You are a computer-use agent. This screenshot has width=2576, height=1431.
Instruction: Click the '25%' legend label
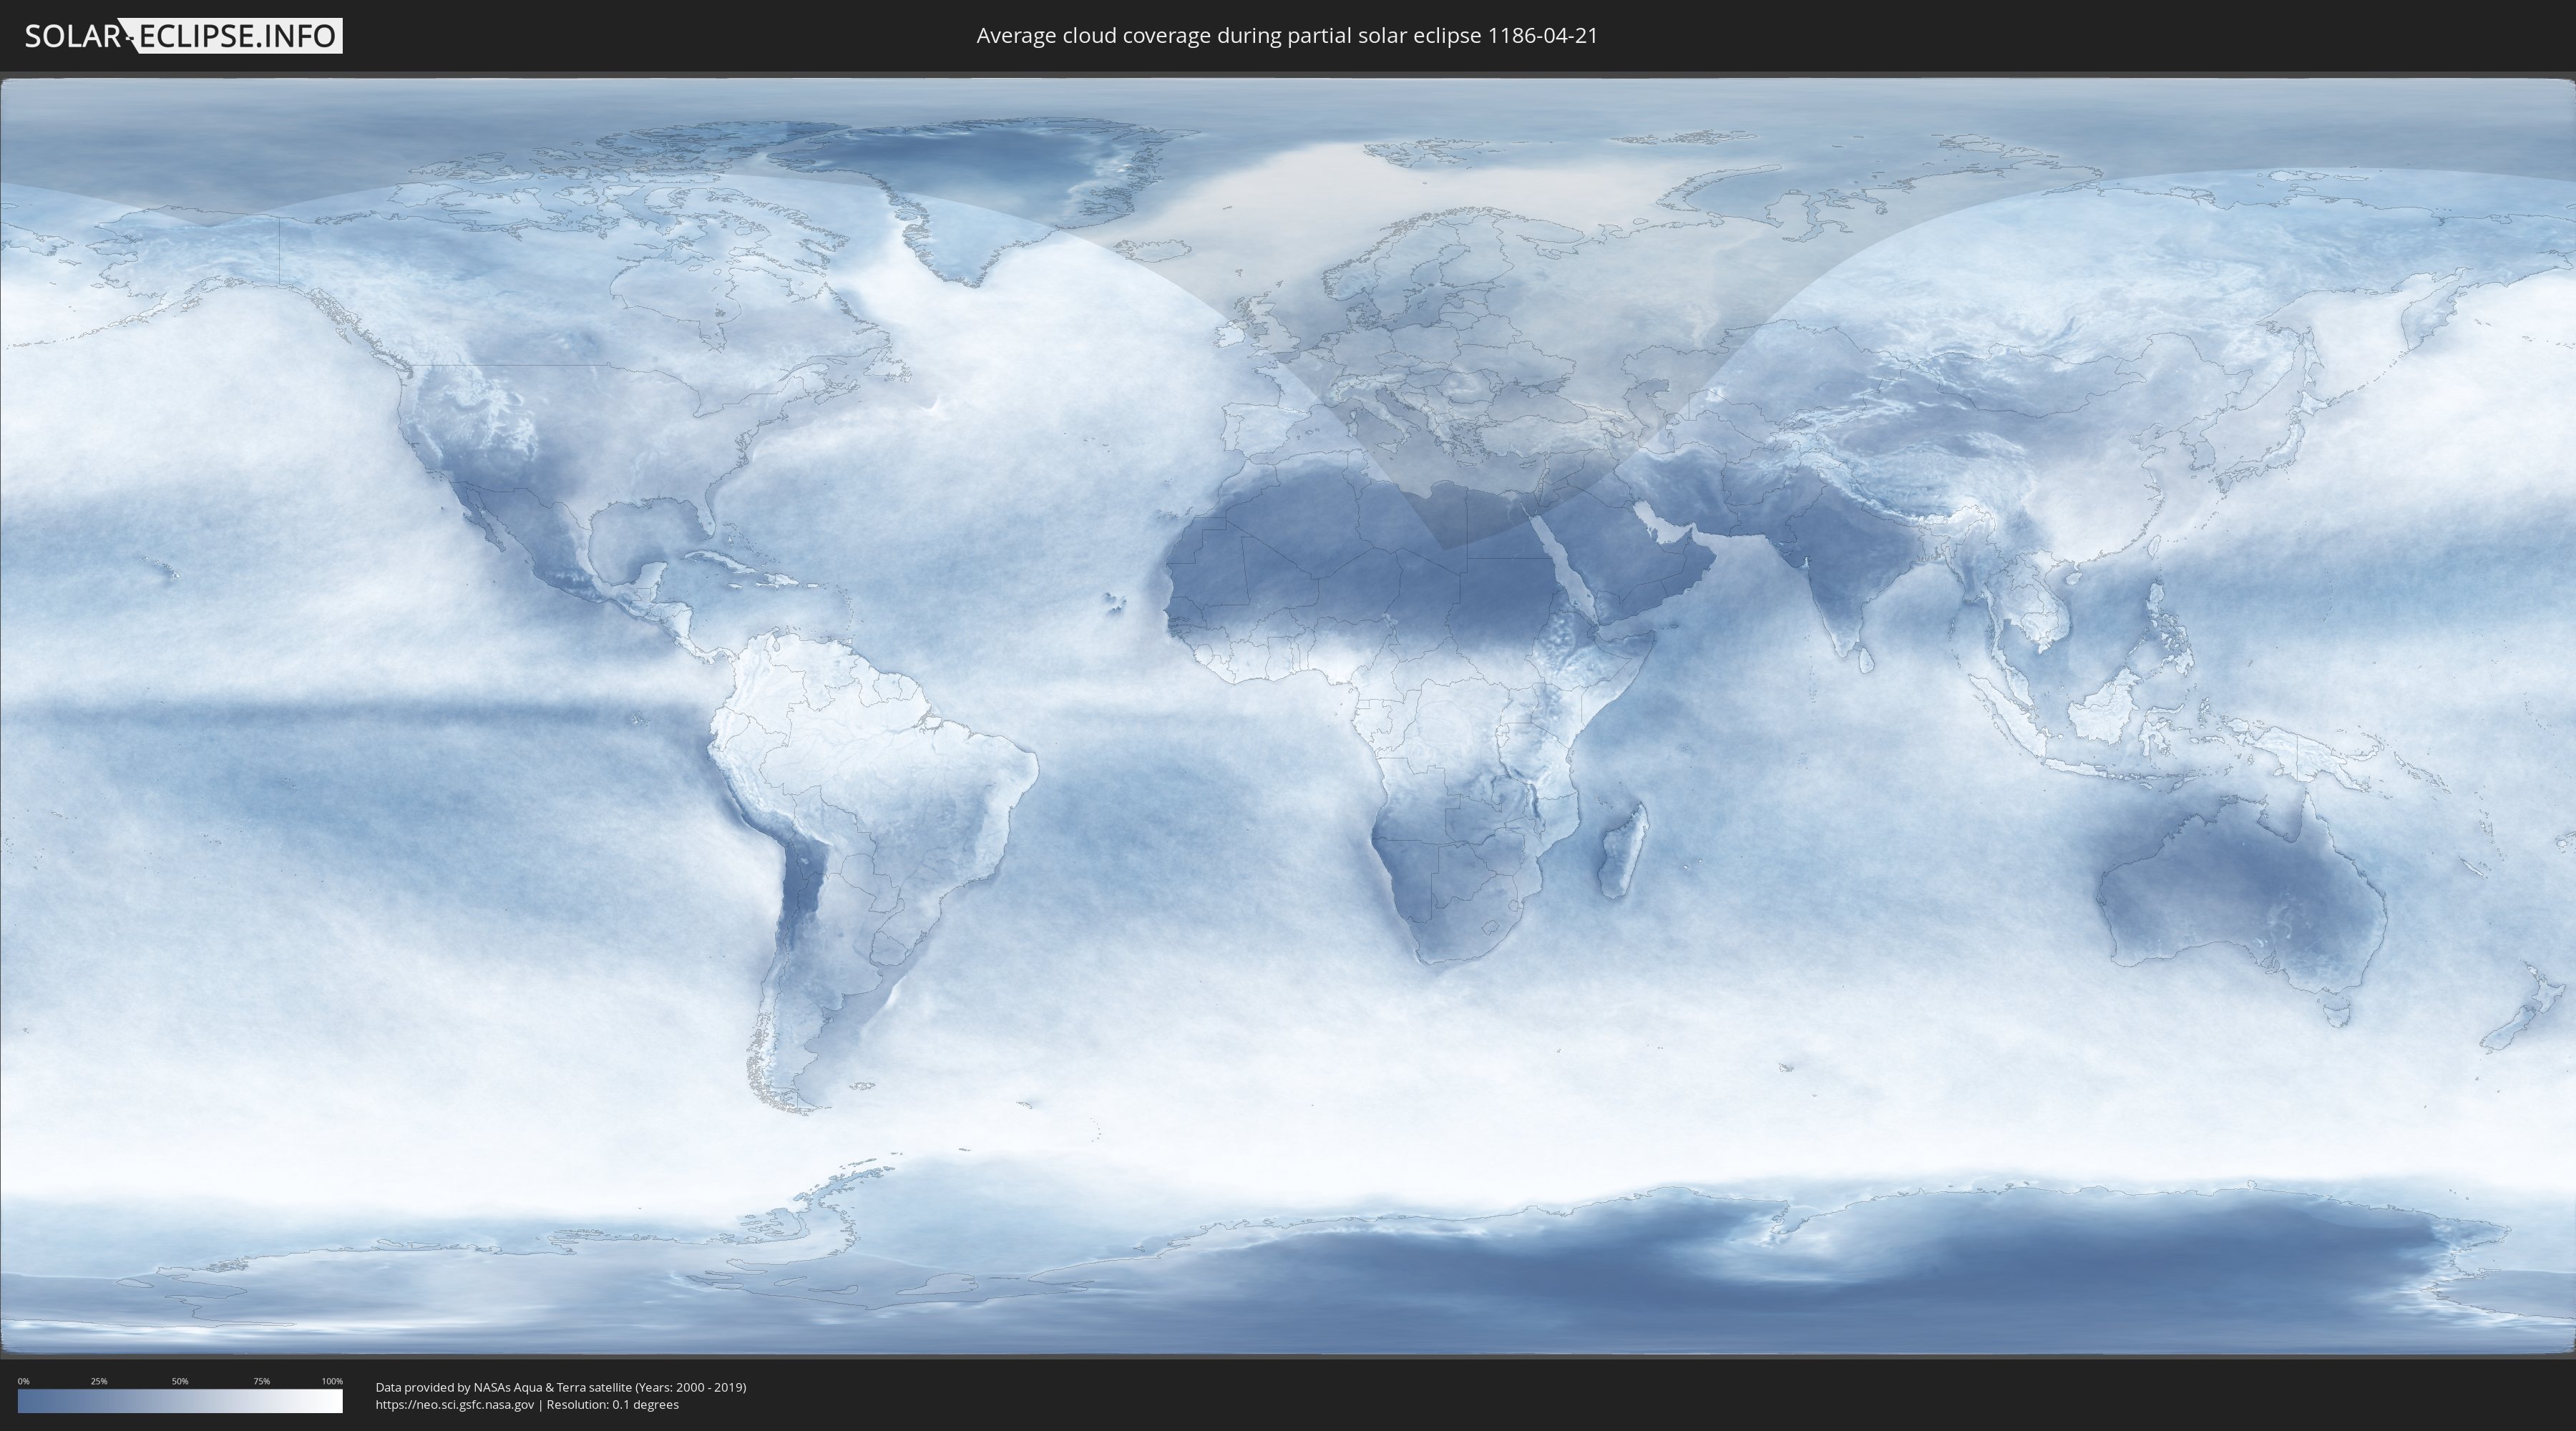(99, 1381)
